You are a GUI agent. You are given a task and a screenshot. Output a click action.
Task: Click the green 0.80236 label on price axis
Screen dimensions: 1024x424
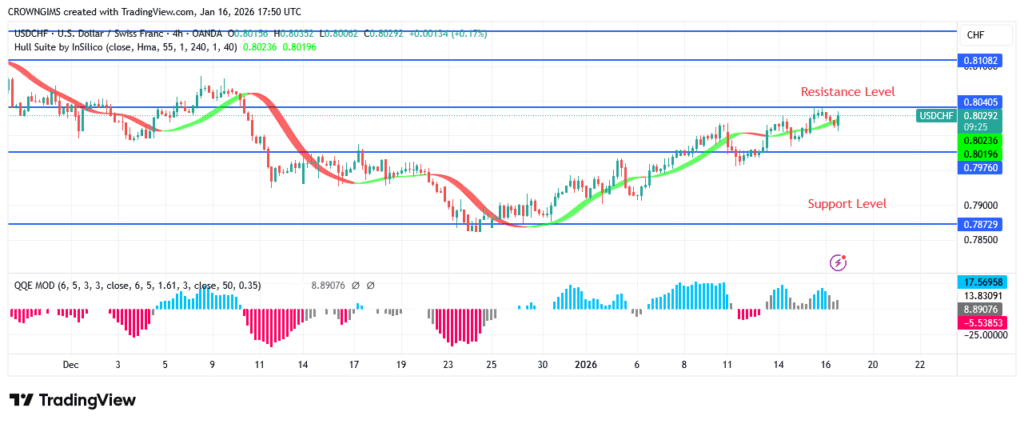pos(980,140)
